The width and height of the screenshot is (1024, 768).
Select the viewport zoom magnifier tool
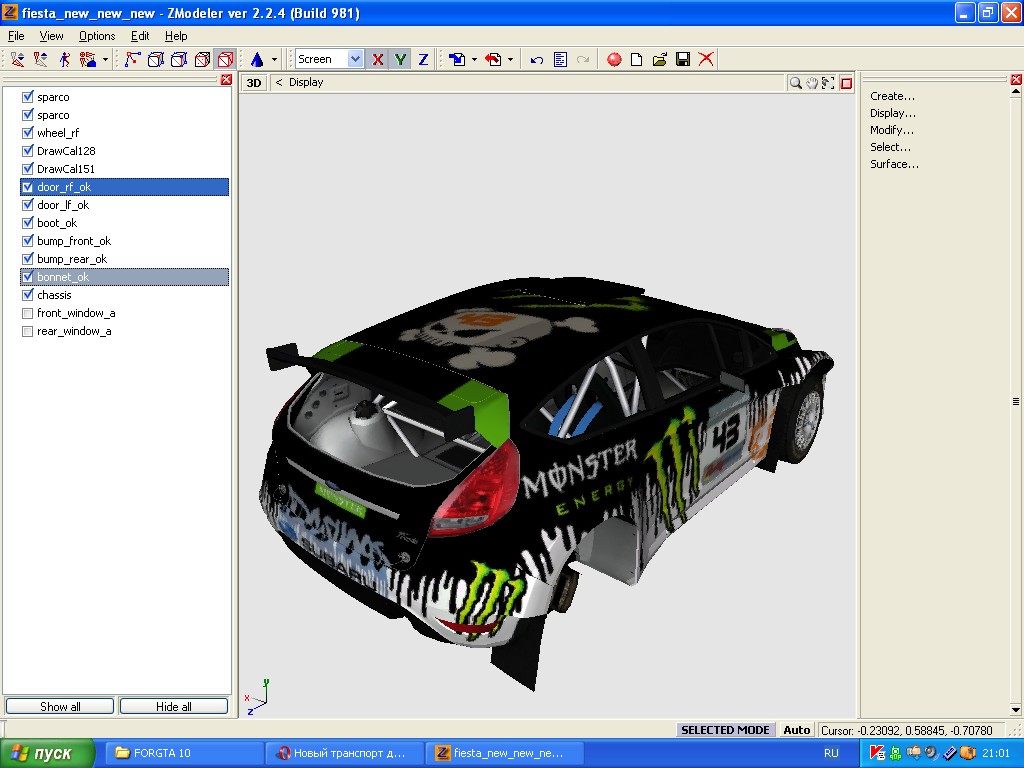pyautogui.click(x=795, y=83)
